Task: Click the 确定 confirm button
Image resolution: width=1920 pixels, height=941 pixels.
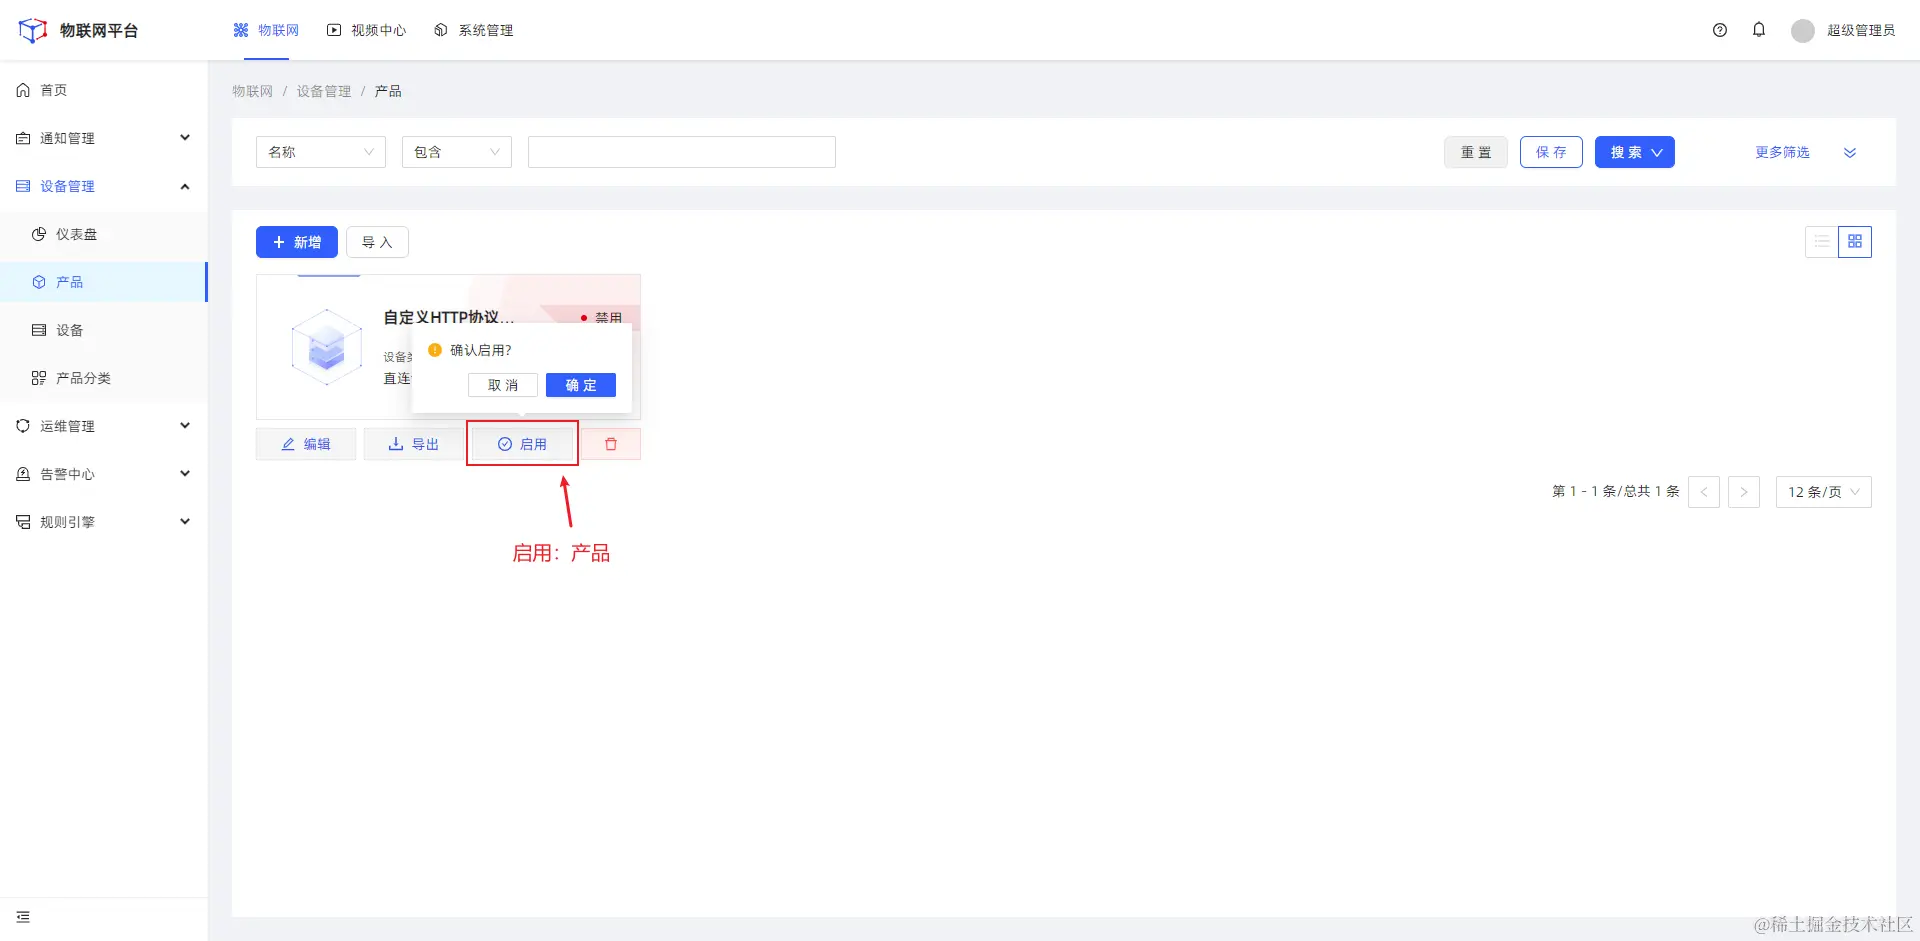Action: [x=581, y=385]
